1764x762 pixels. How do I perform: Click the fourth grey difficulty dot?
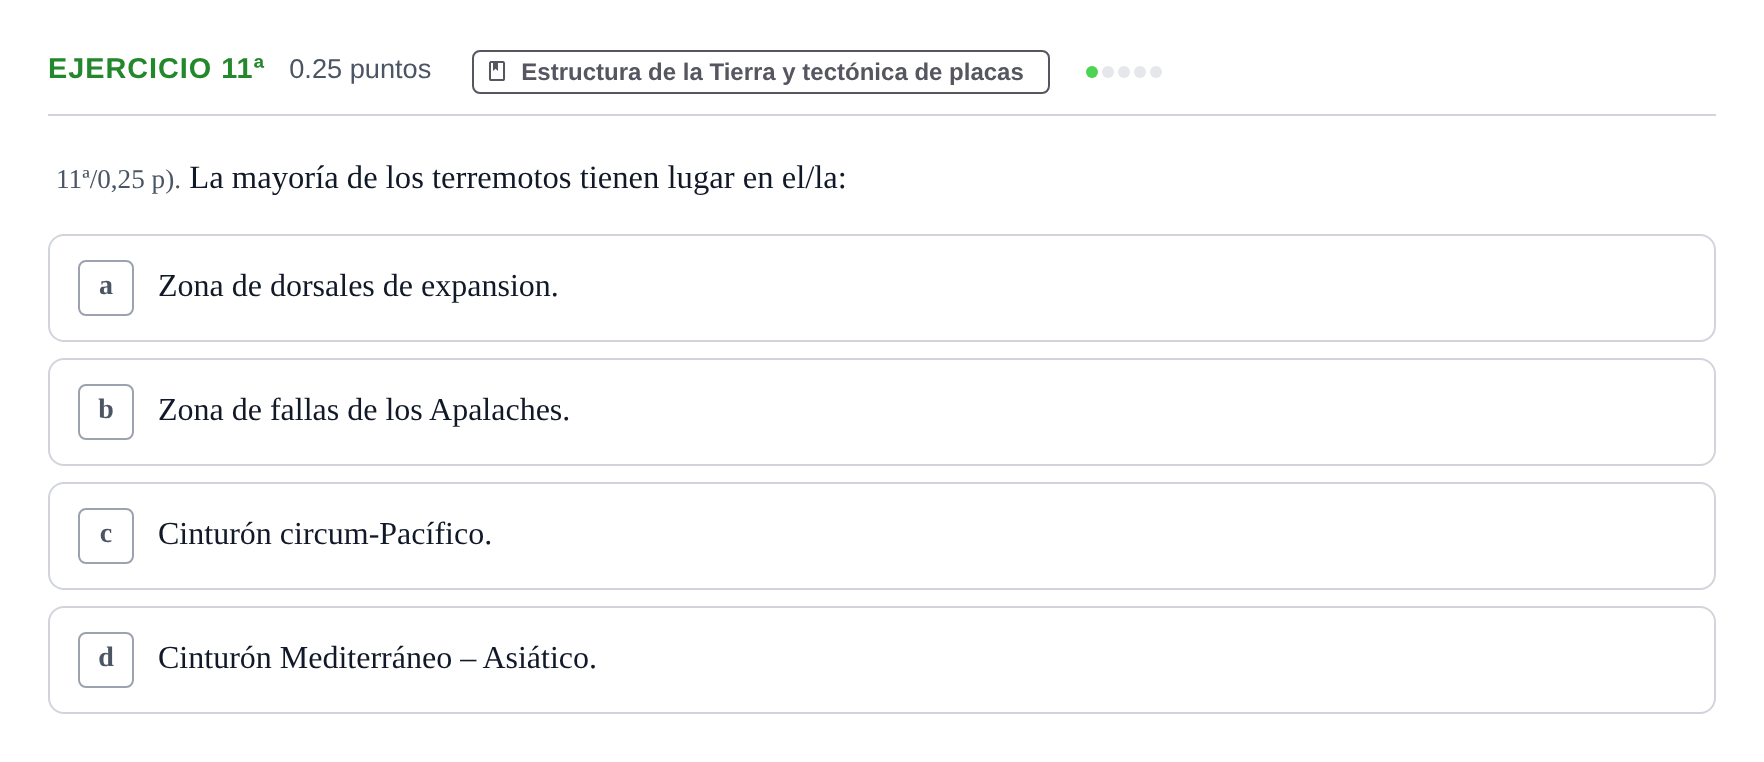[x=1140, y=72]
